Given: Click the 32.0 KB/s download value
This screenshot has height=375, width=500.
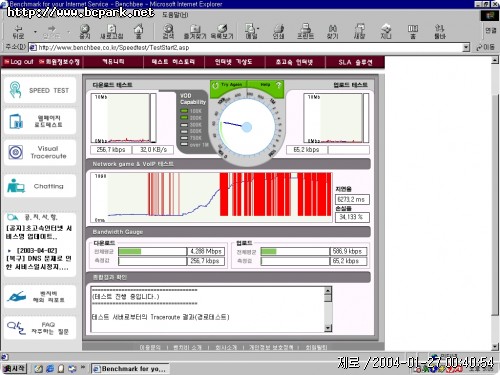Looking at the screenshot, I should (x=153, y=150).
